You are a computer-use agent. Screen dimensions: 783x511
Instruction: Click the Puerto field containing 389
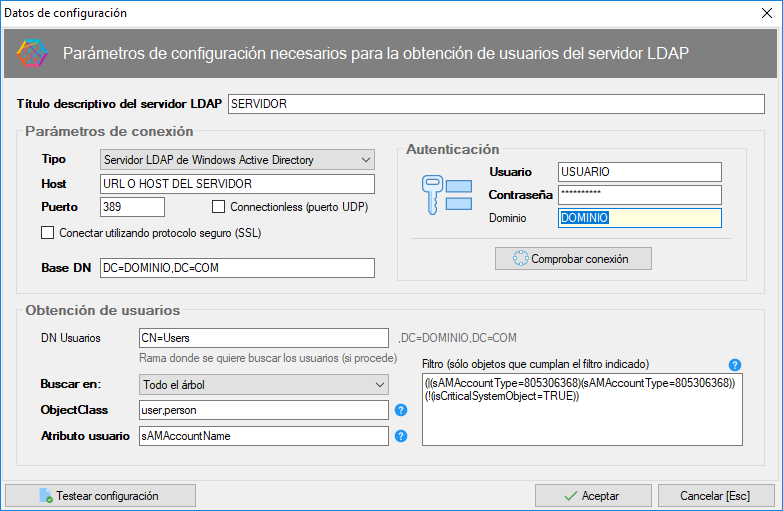(132, 207)
